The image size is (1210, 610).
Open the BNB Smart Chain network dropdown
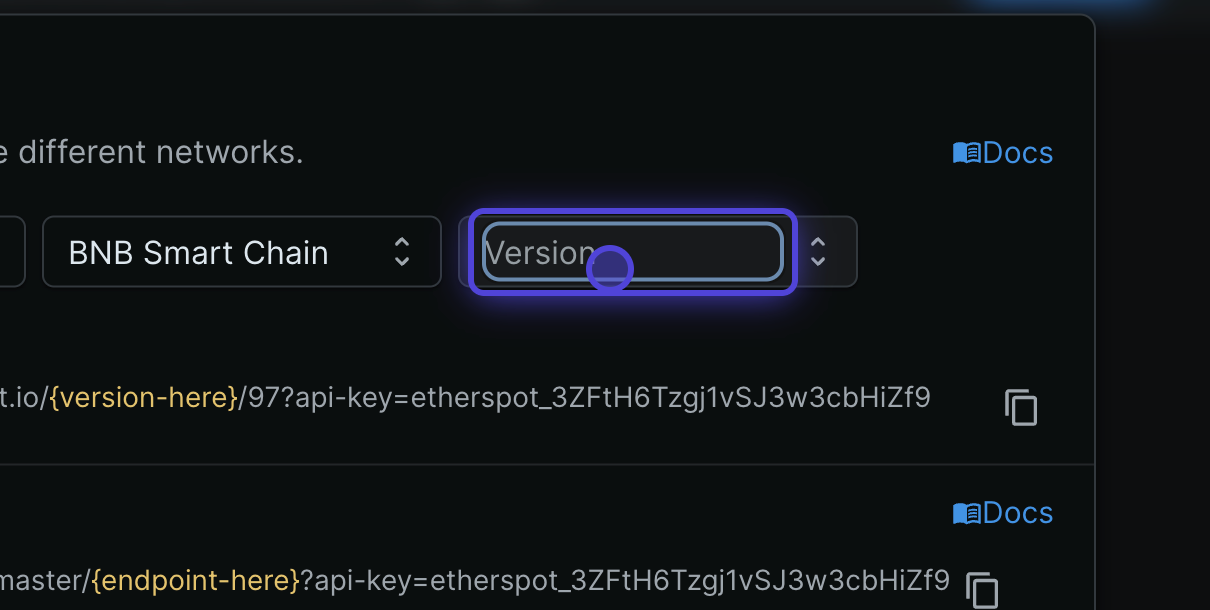pyautogui.click(x=240, y=252)
